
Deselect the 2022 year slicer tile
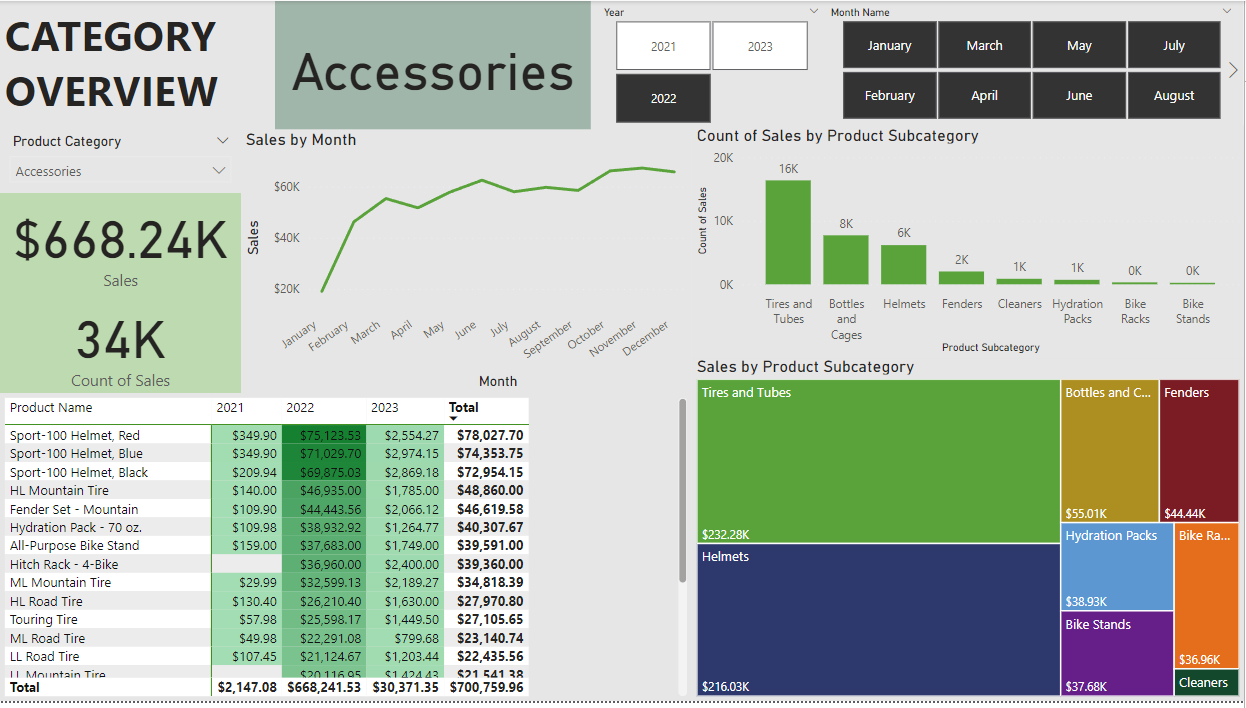(663, 98)
